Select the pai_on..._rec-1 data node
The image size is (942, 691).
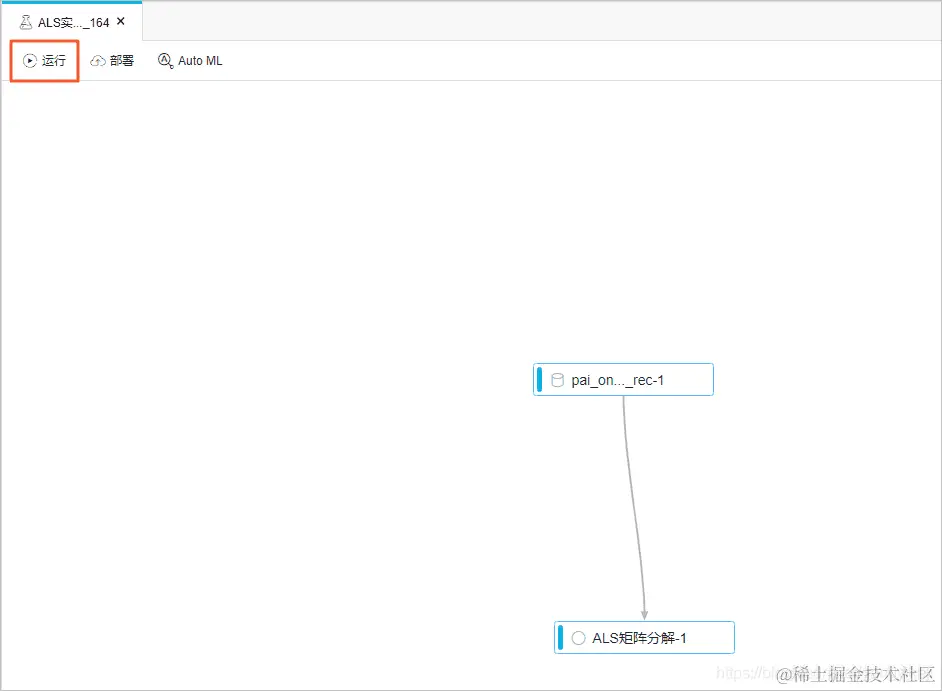623,380
